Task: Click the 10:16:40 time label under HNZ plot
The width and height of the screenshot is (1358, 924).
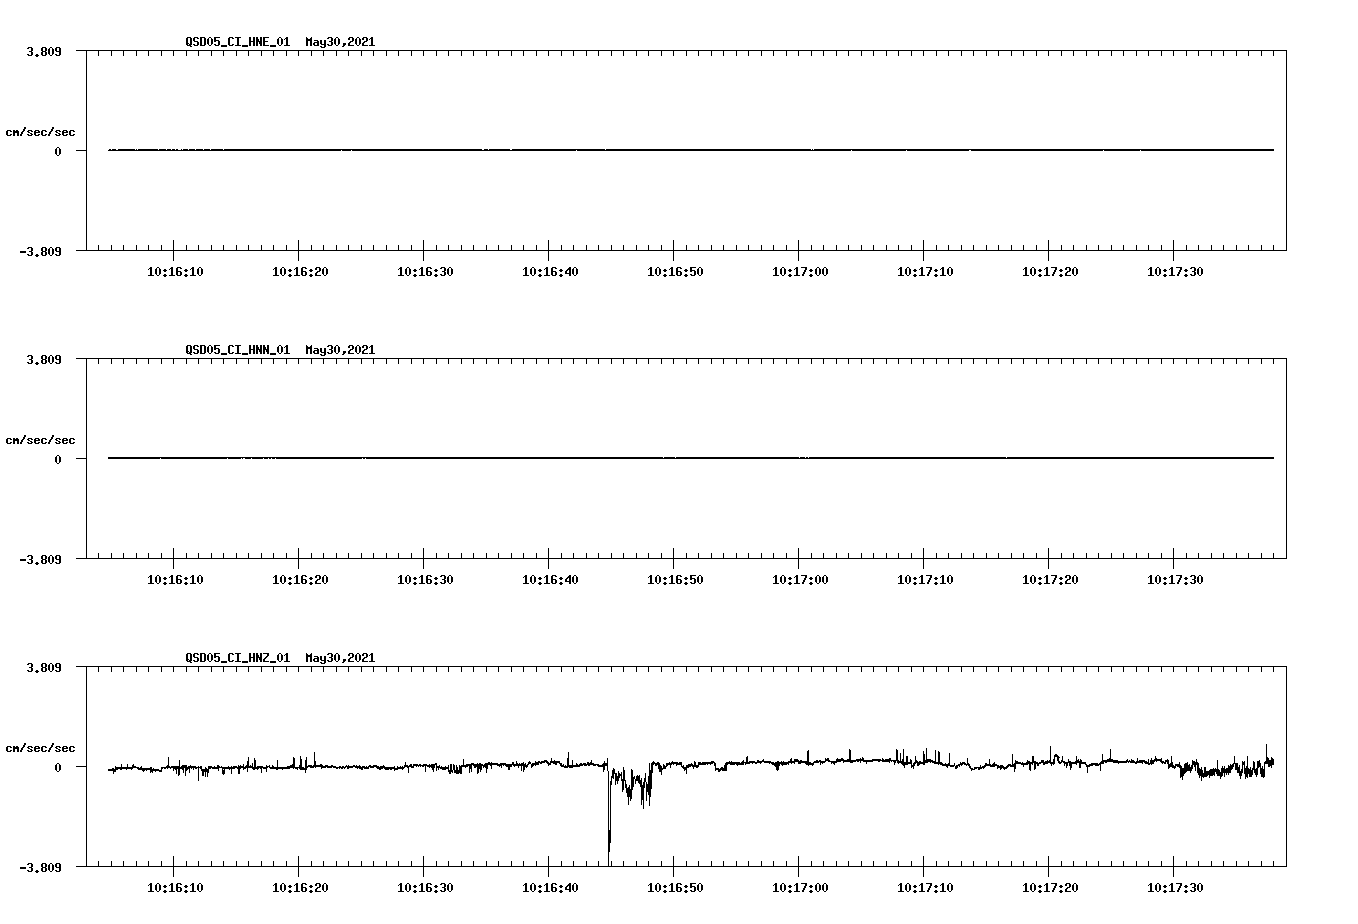Action: (550, 888)
